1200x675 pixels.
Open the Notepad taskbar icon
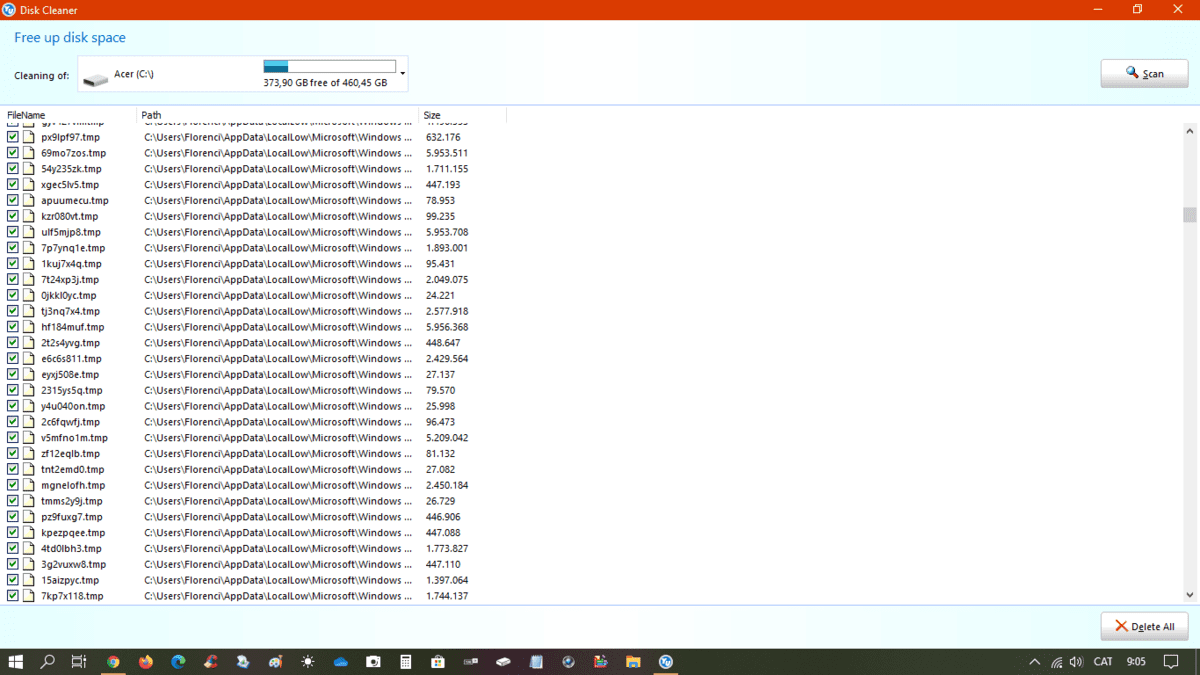click(x=535, y=662)
